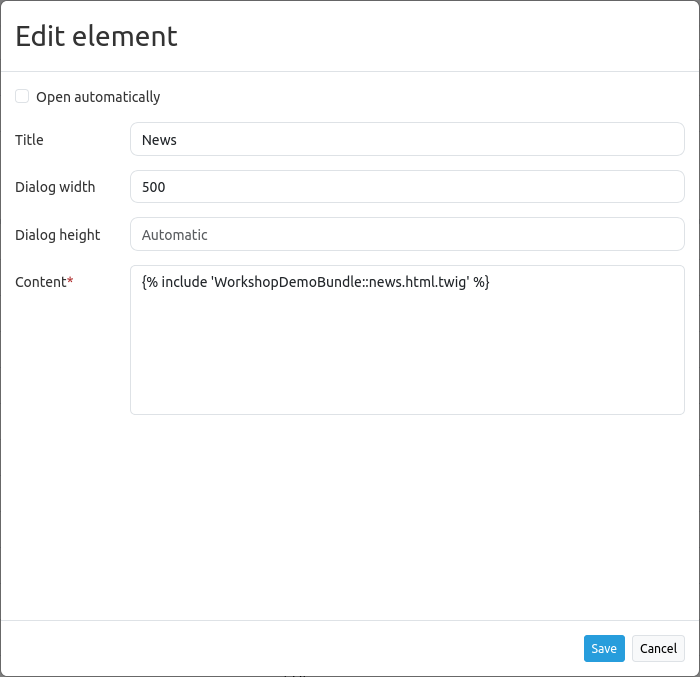Screen dimensions: 700x677
Task: Select the Dialog height input box
Action: coord(407,235)
